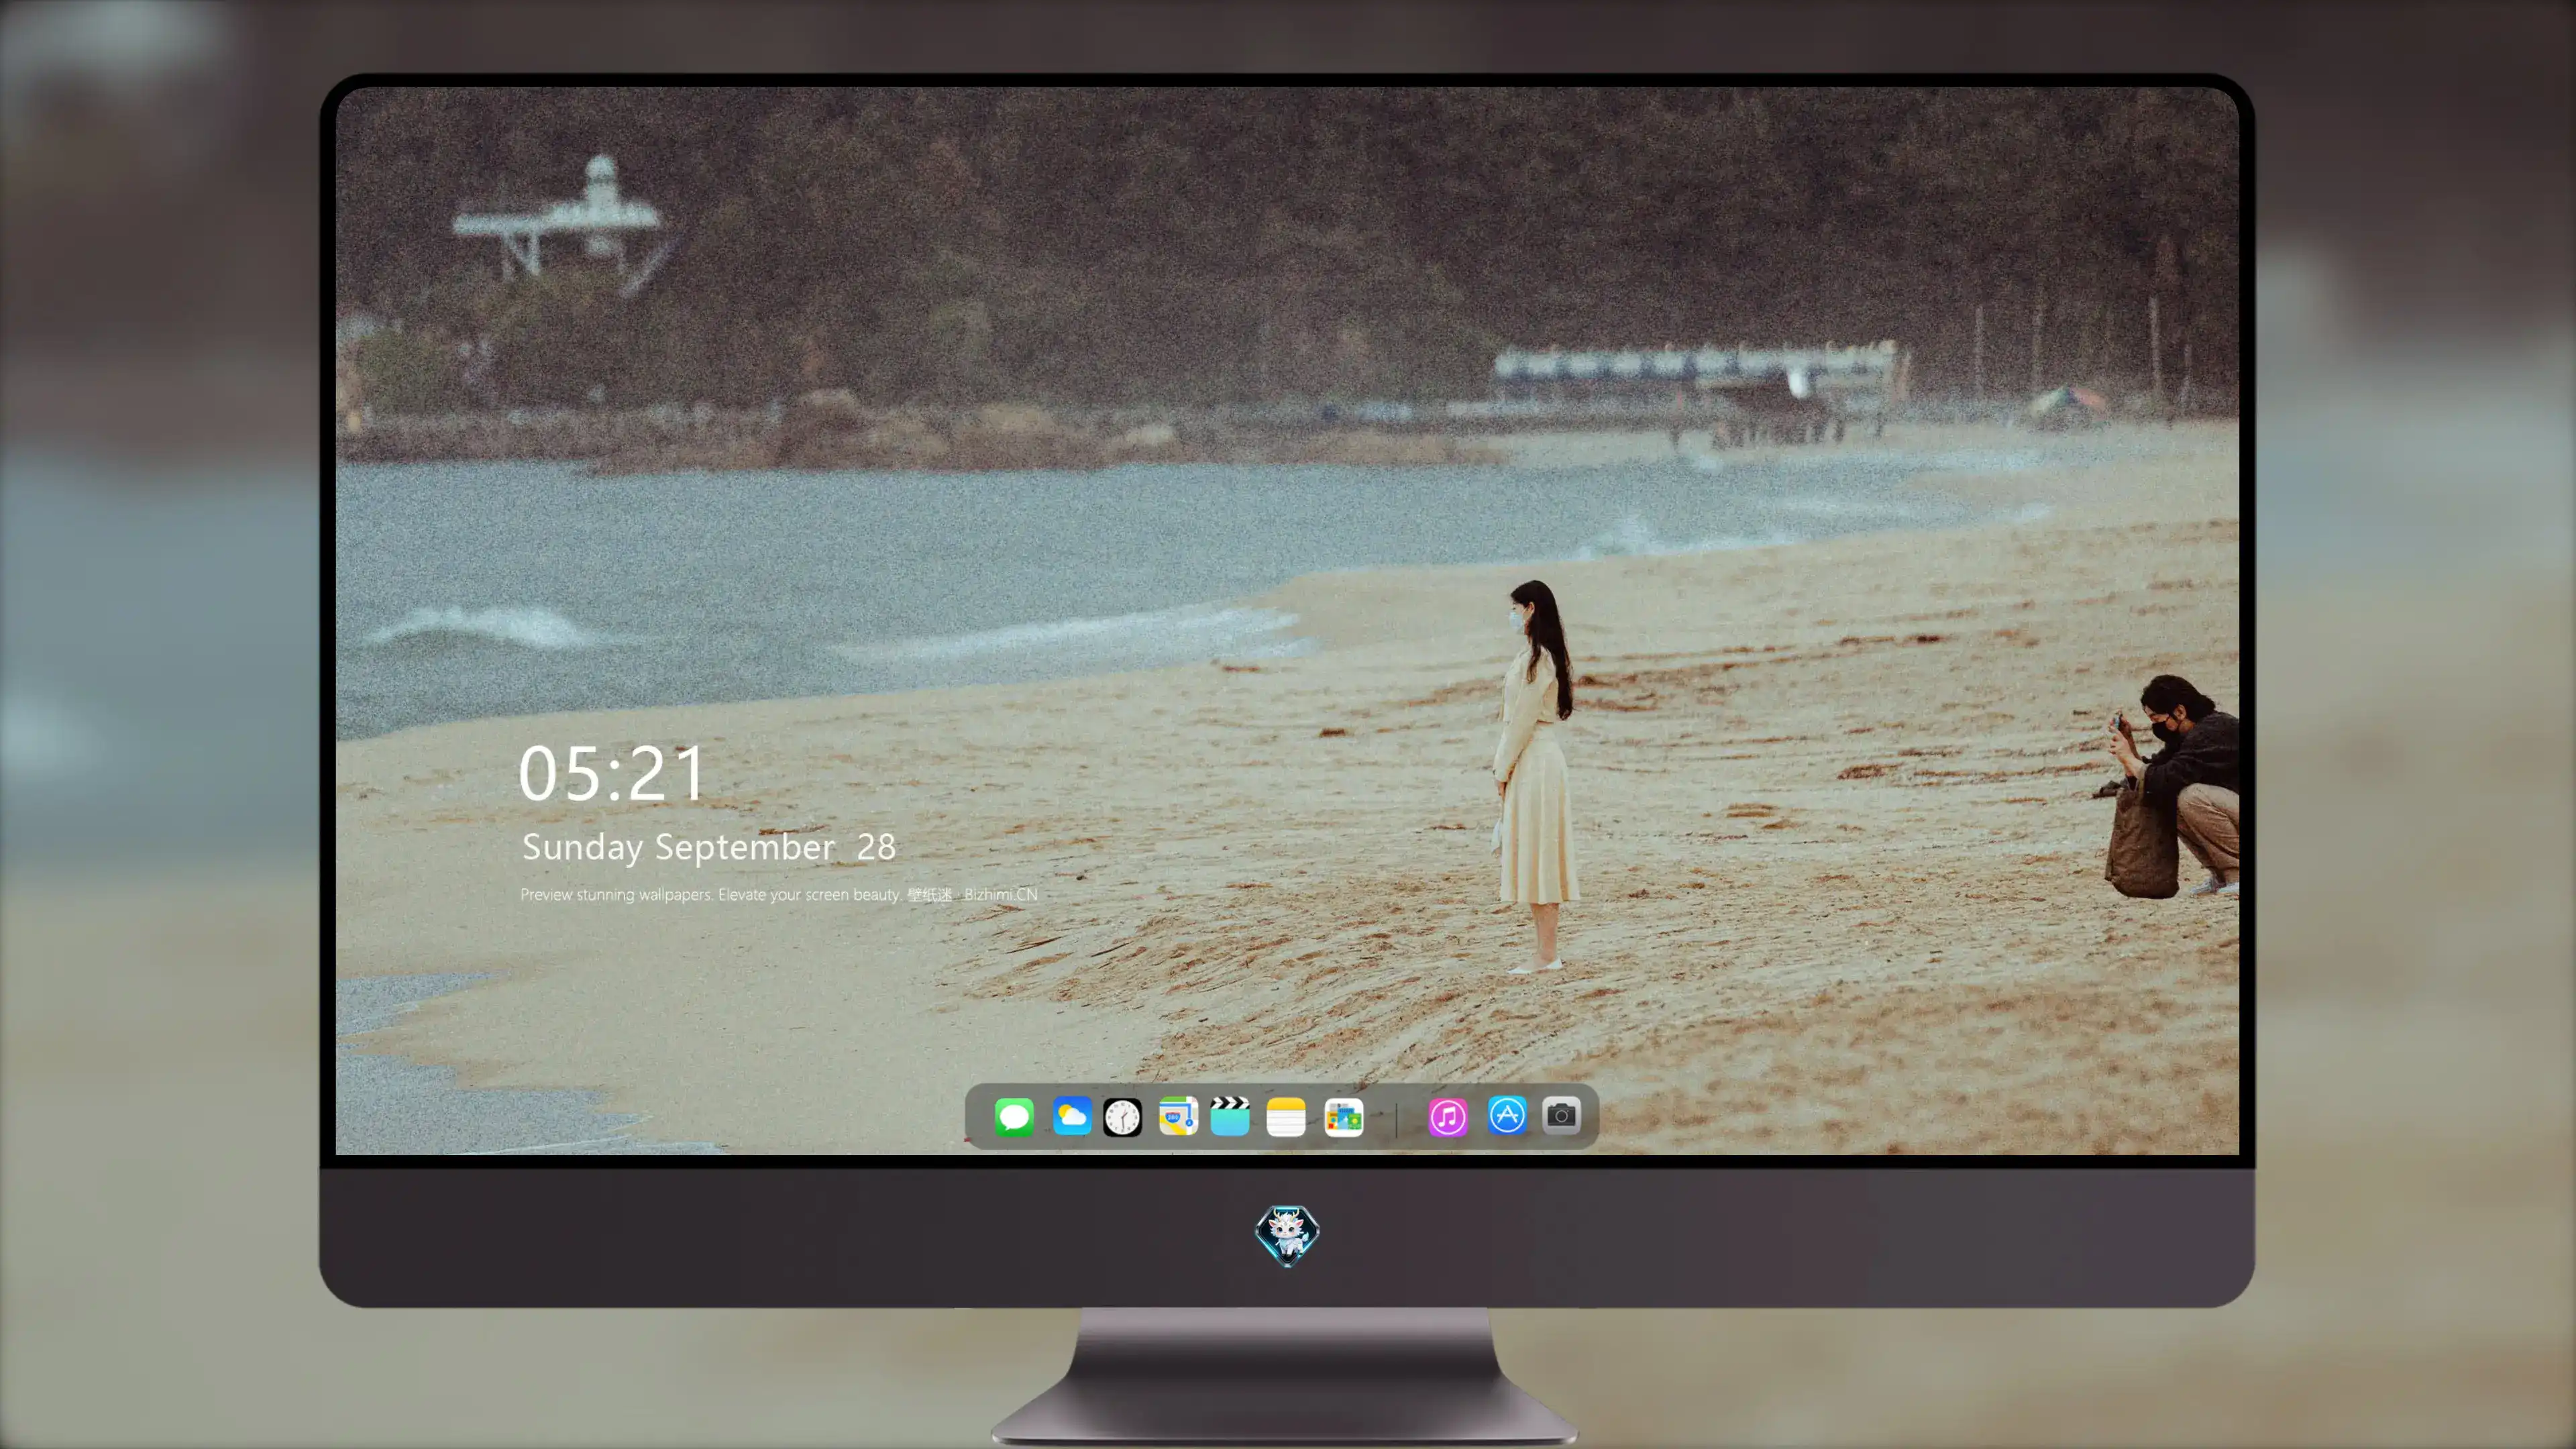The height and width of the screenshot is (1449, 2576).
Task: Launch the iTunes music app from dock
Action: [1448, 1116]
